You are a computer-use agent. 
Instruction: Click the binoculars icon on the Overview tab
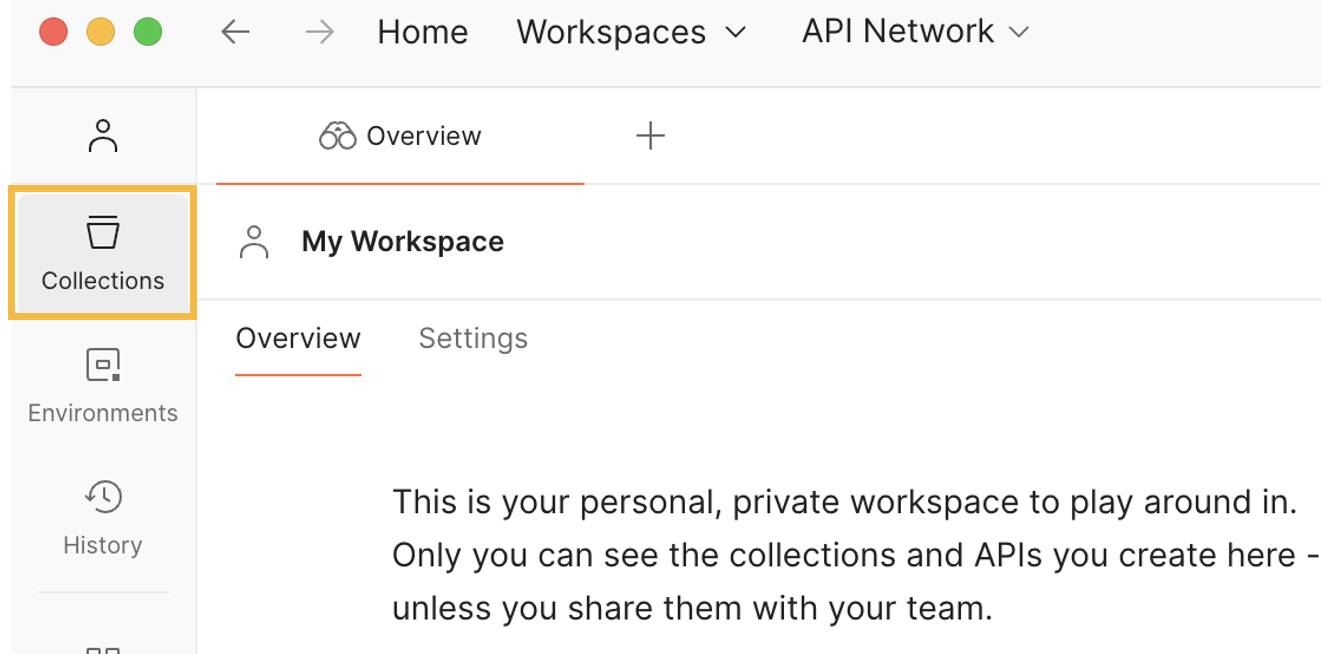coord(337,136)
